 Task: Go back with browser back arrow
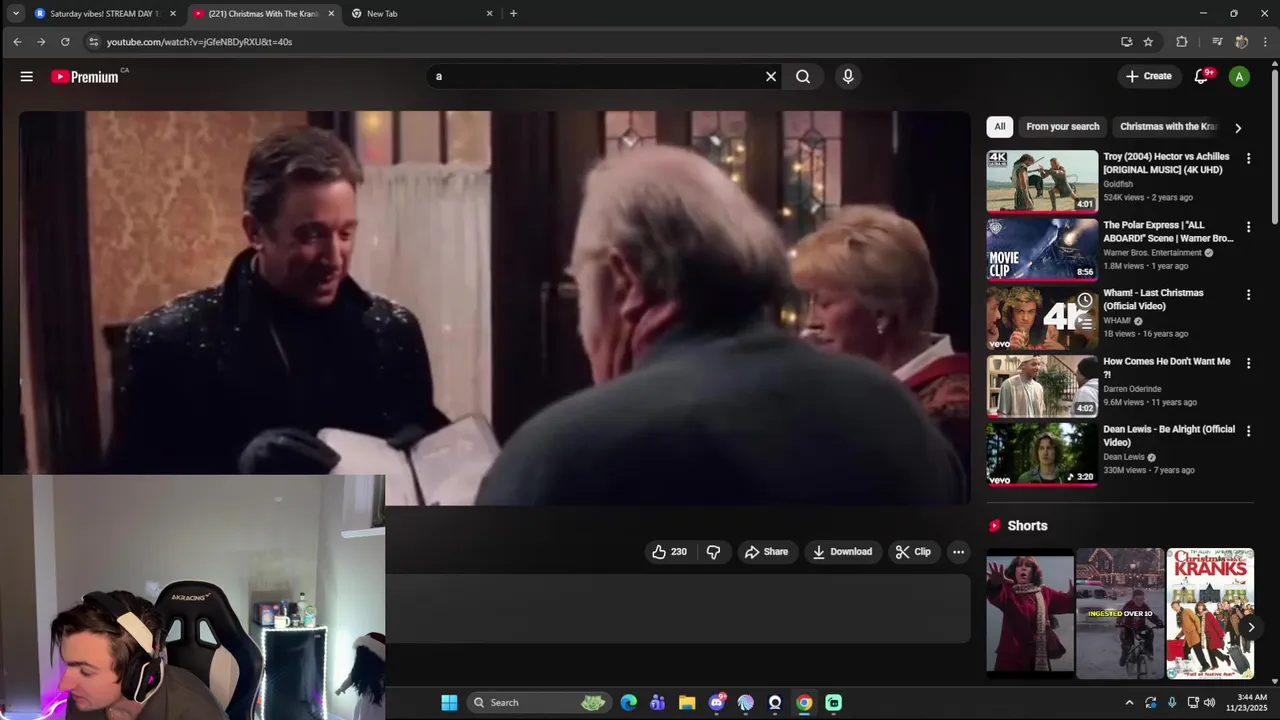[17, 42]
